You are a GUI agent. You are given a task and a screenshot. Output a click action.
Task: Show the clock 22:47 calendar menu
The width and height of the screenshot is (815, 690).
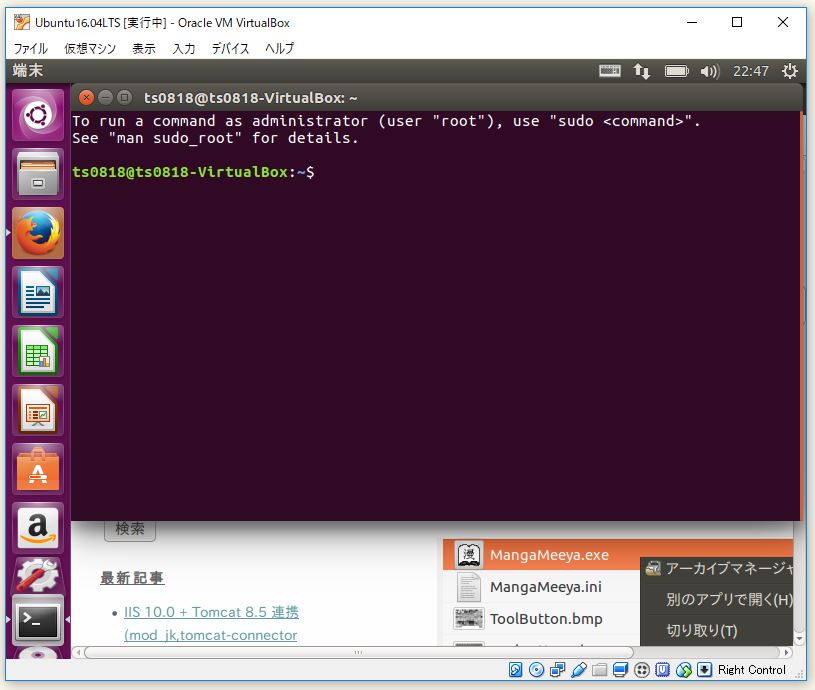coord(751,71)
